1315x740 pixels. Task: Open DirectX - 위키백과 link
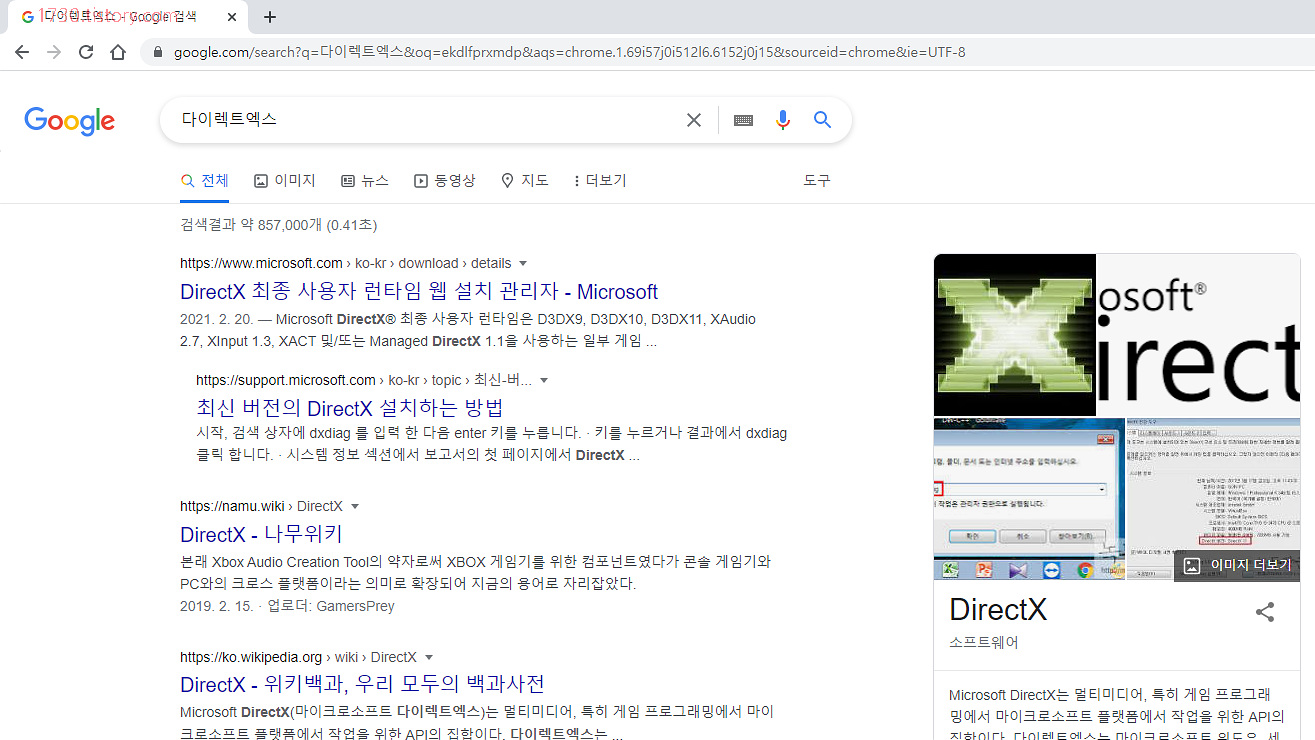362,685
